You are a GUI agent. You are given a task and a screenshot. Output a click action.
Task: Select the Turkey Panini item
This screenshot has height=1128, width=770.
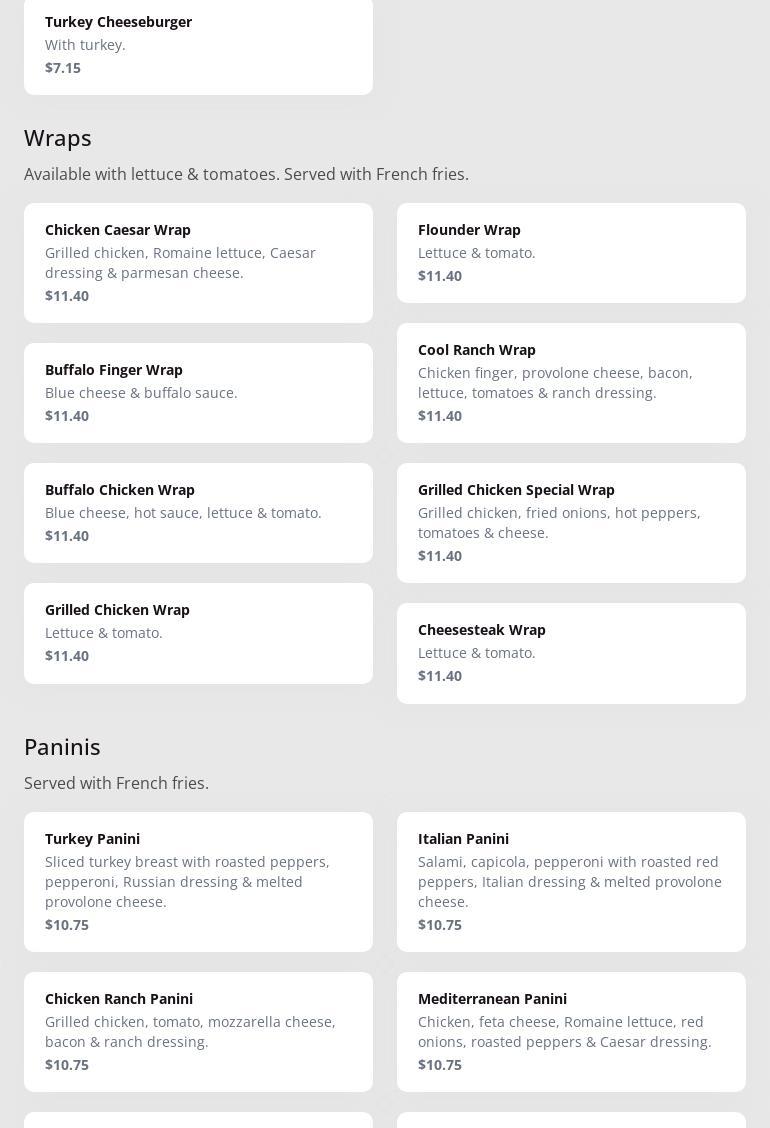198,882
